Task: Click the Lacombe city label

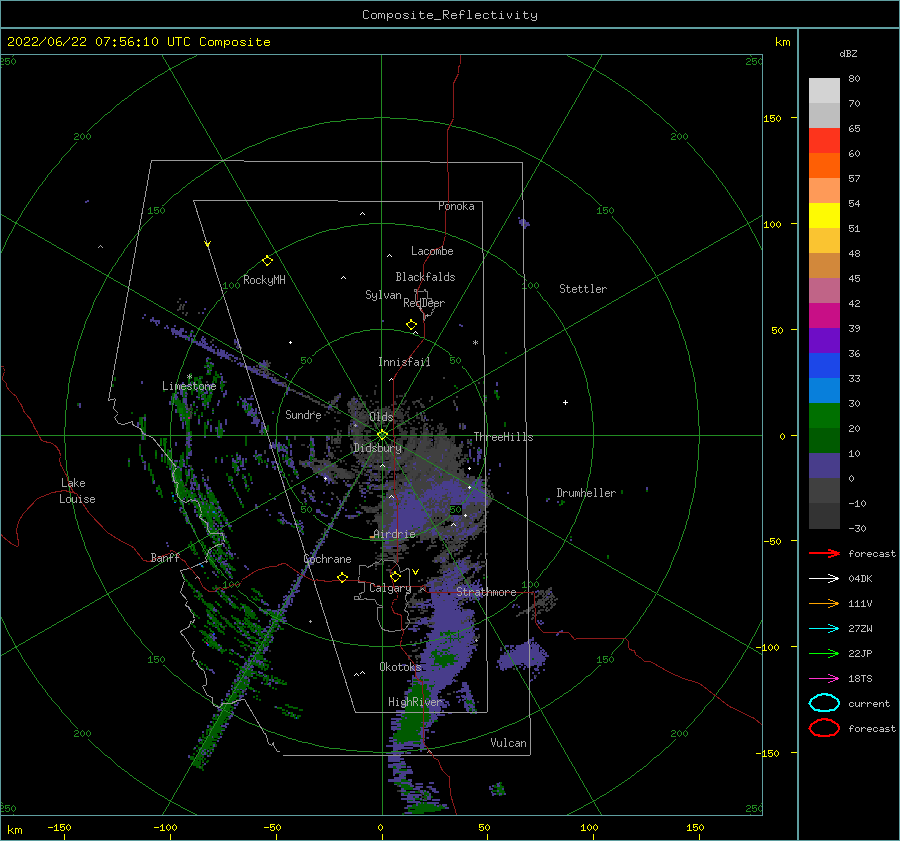Action: [432, 251]
